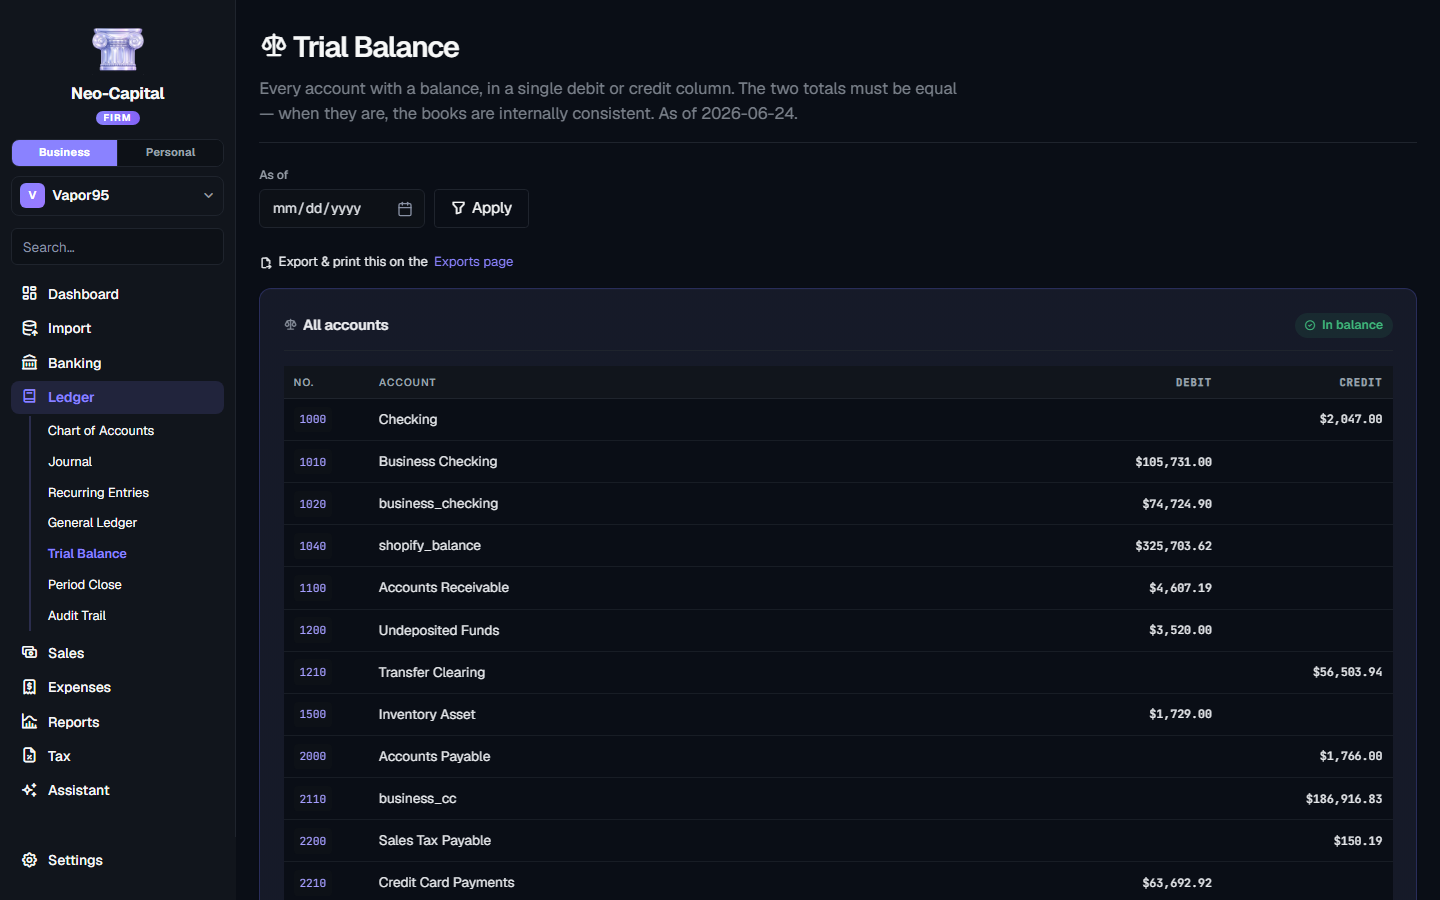Click the $2,047.00 credit amount
This screenshot has height=900, width=1440.
1351,420
